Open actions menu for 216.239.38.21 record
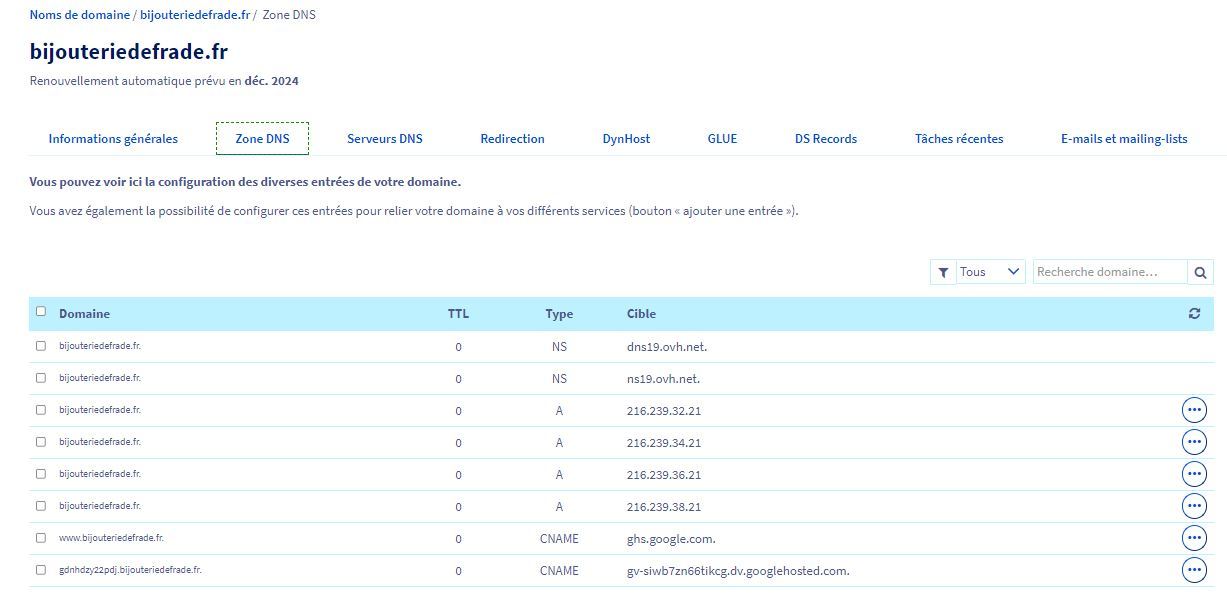This screenshot has height=611, width=1227. point(1194,506)
